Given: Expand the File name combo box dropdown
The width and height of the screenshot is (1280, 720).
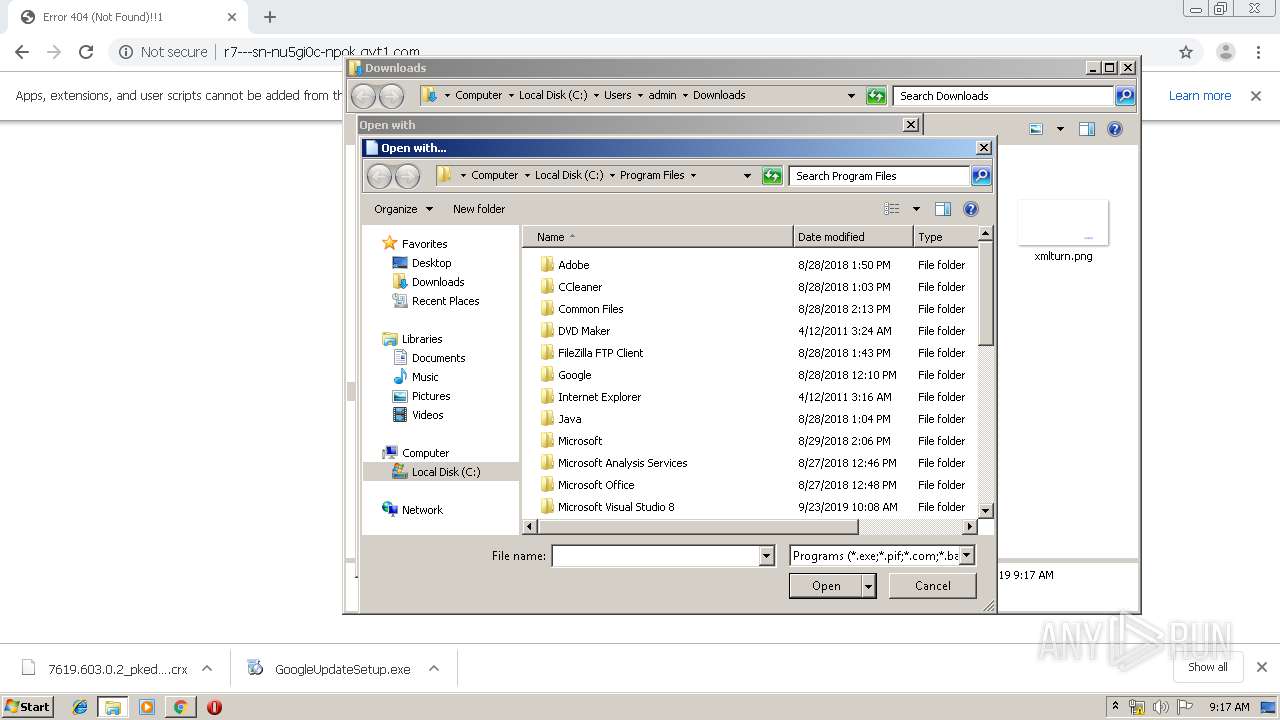Looking at the screenshot, I should point(767,556).
